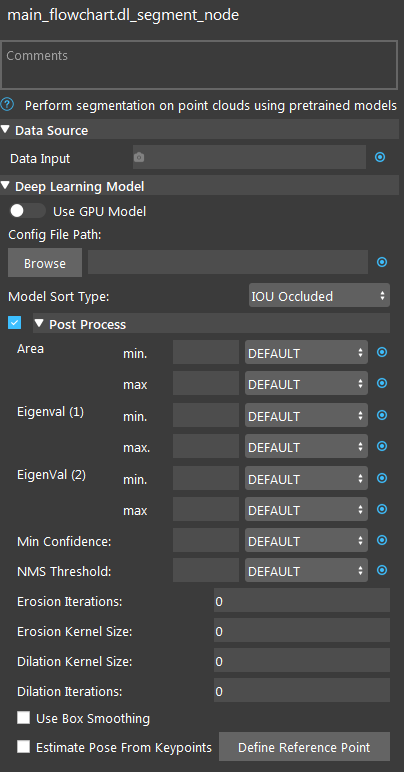
Task: Click the link icon beside Config File Path
Action: tap(382, 262)
